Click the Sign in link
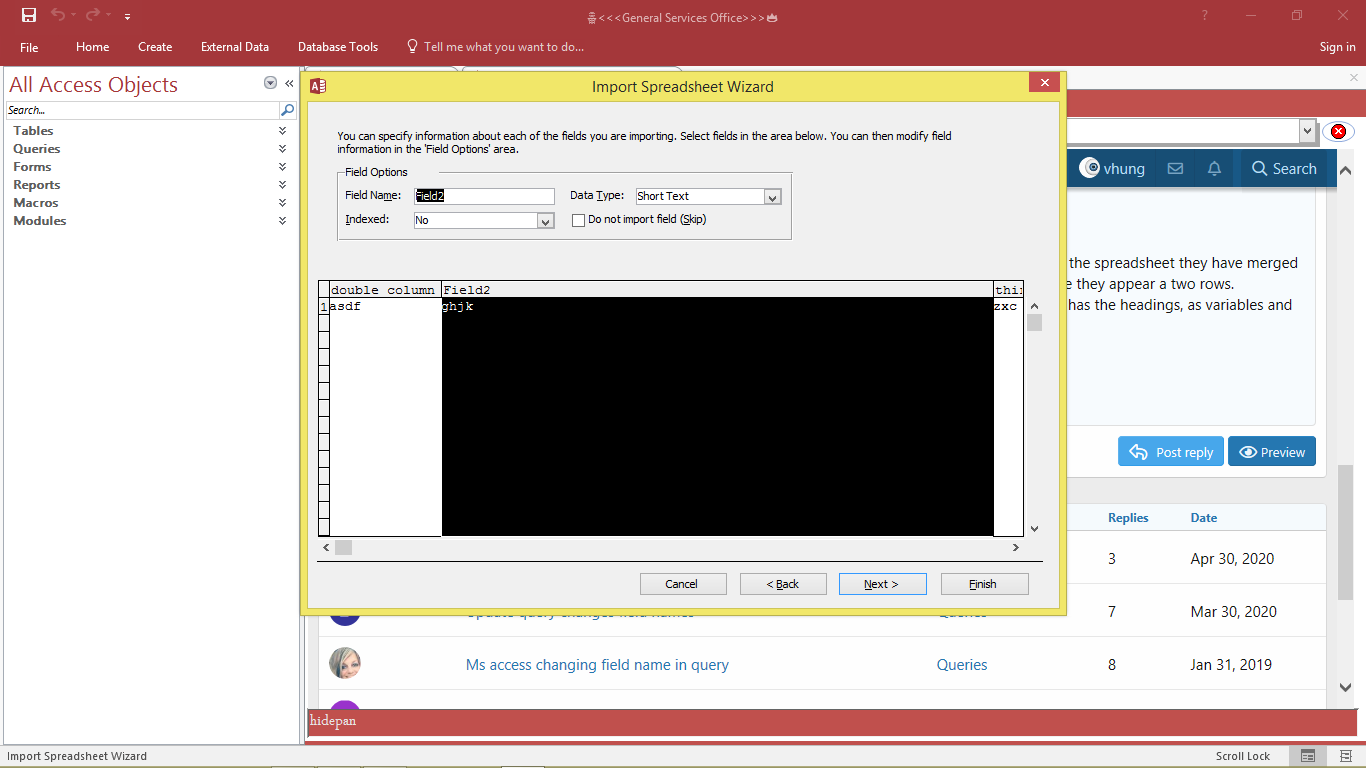The height and width of the screenshot is (768, 1366). pos(1337,47)
